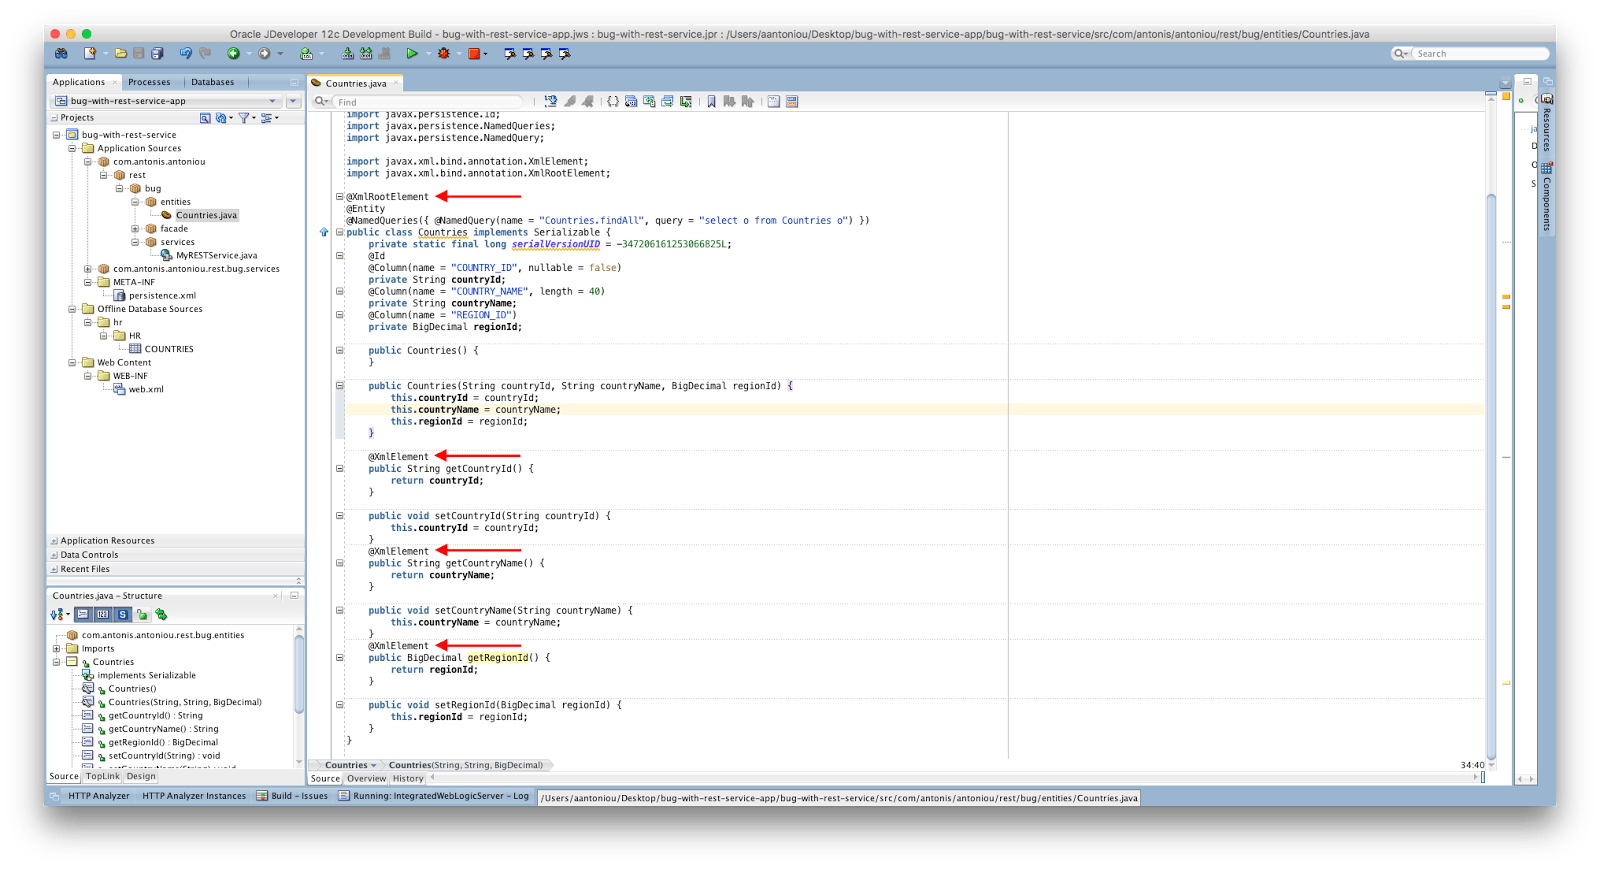This screenshot has width=1600, height=869.
Task: Open the application menu arrow beside the app selector
Action: point(293,101)
